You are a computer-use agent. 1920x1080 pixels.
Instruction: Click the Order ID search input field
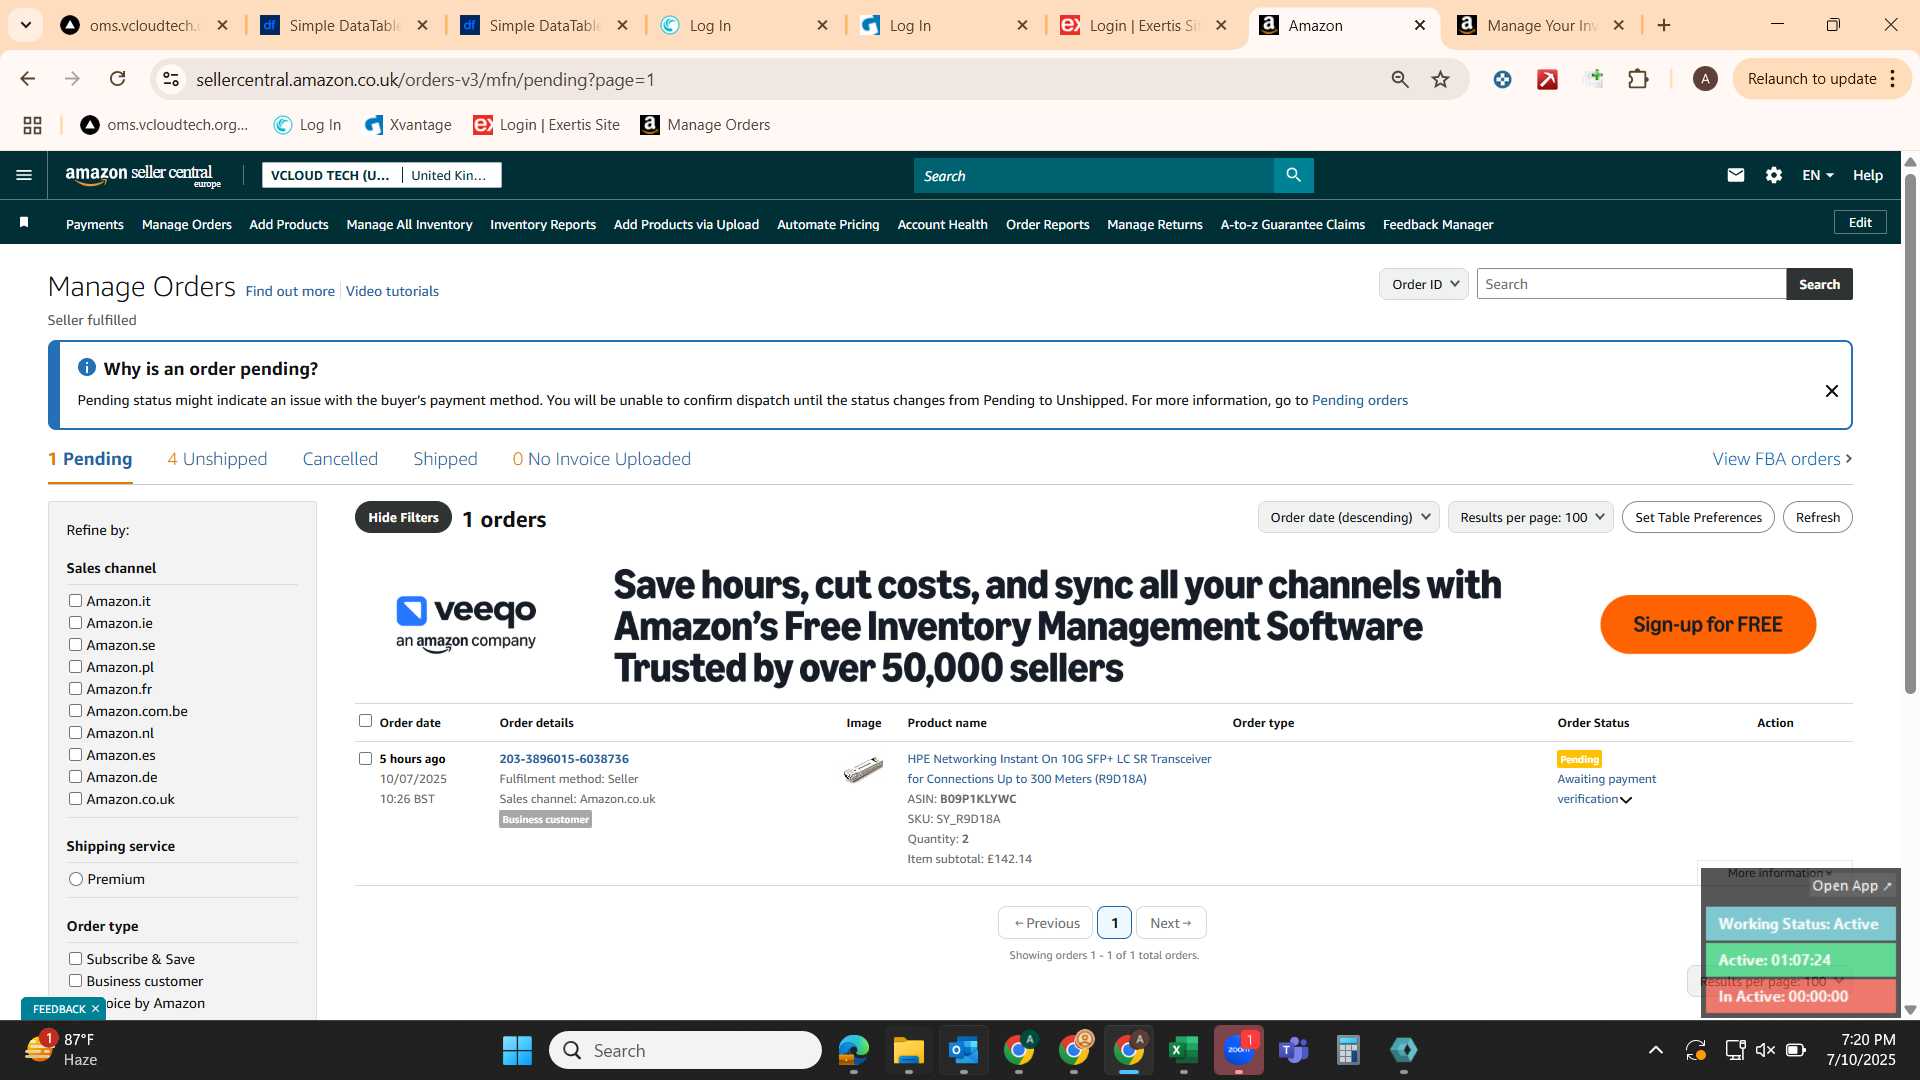1631,284
